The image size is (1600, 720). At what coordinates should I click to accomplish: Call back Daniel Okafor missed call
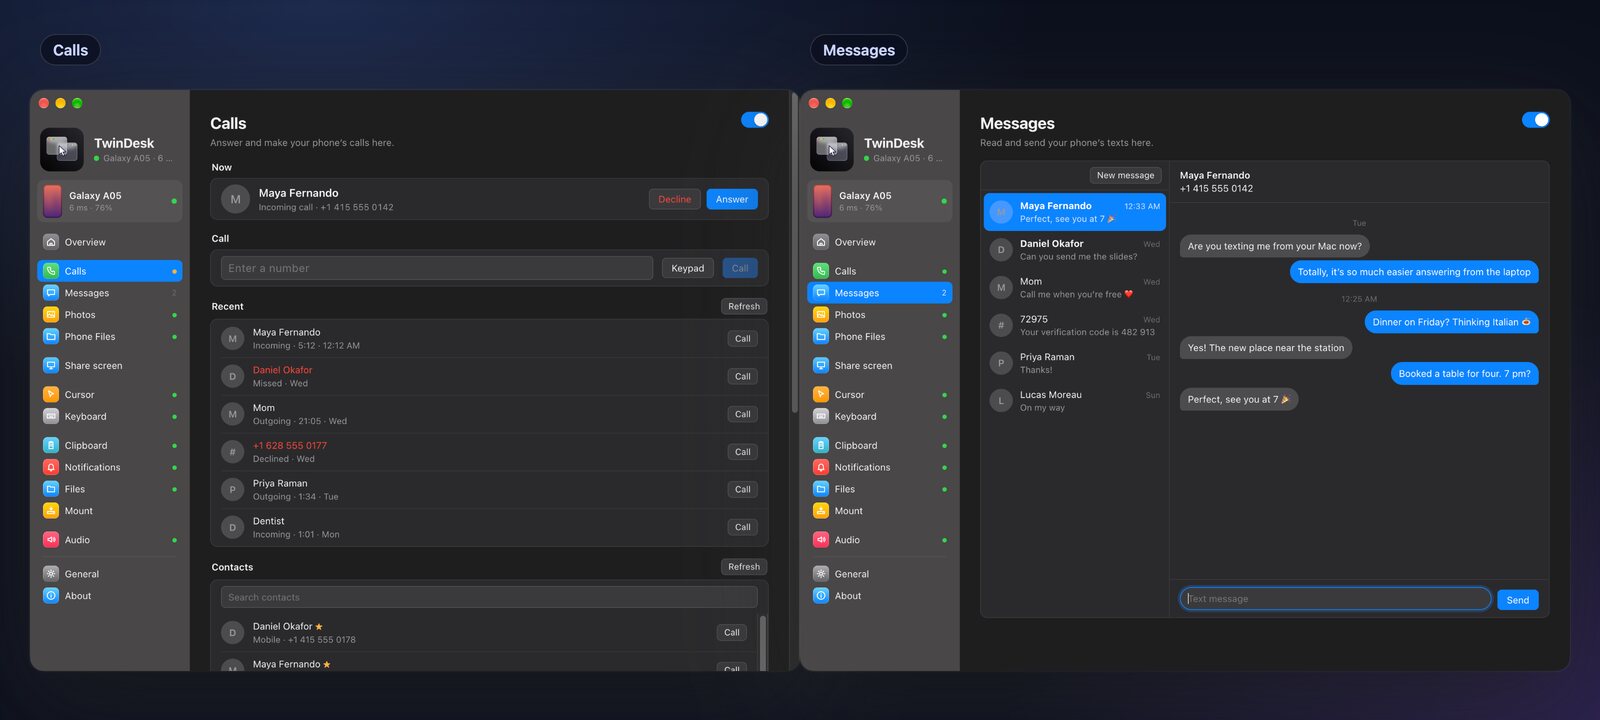[743, 377]
